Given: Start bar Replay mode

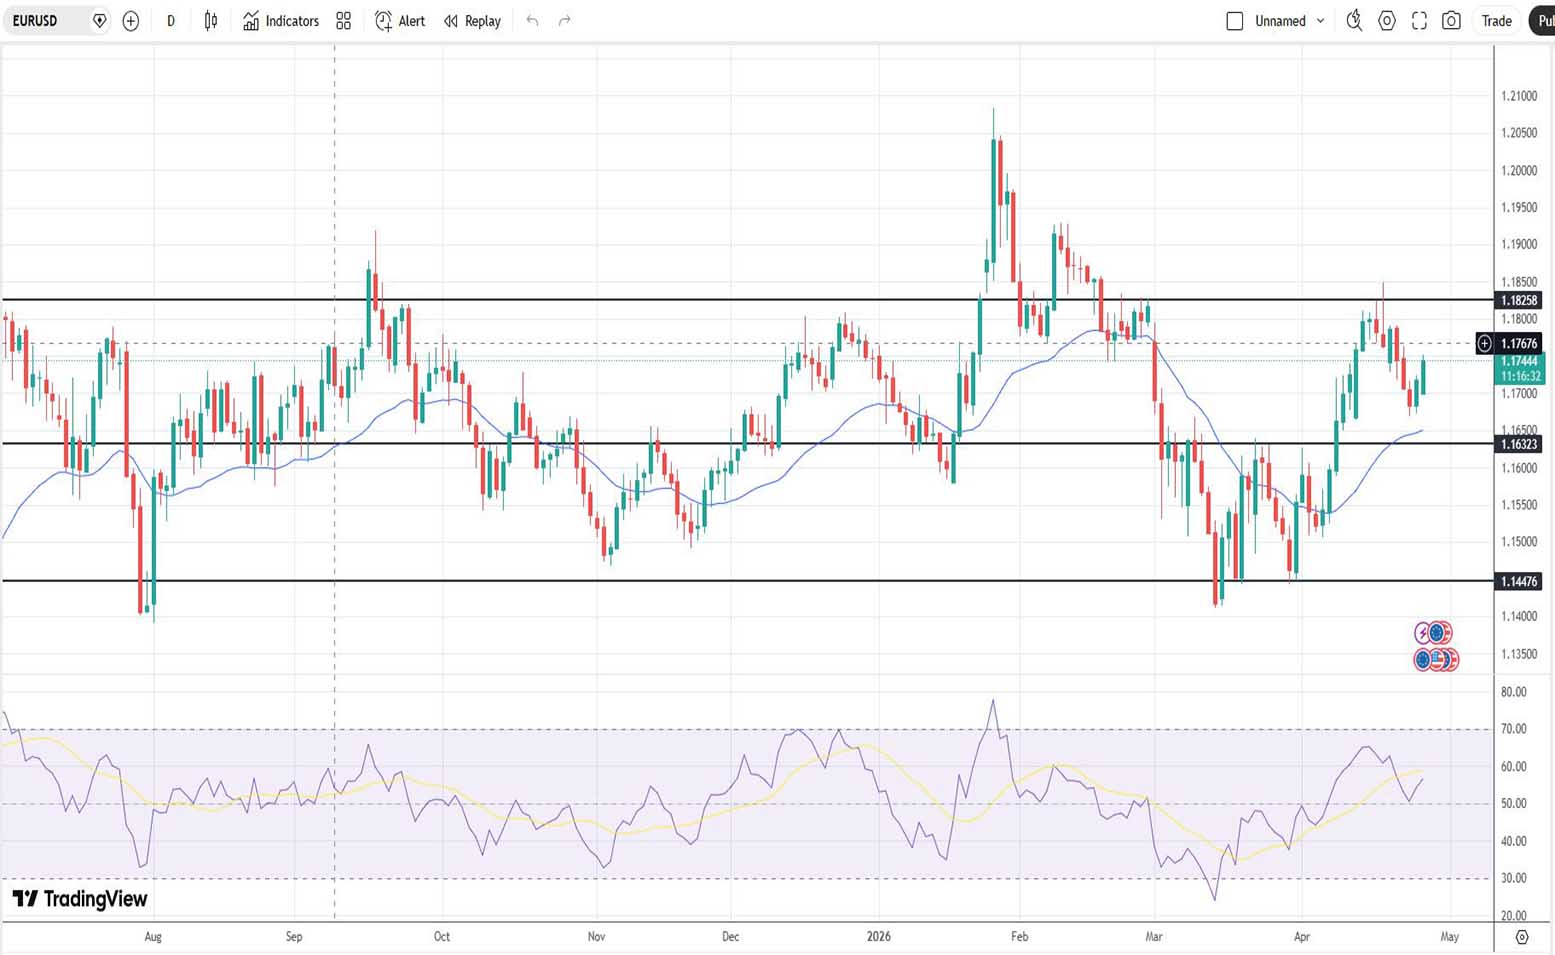Looking at the screenshot, I should 472,21.
